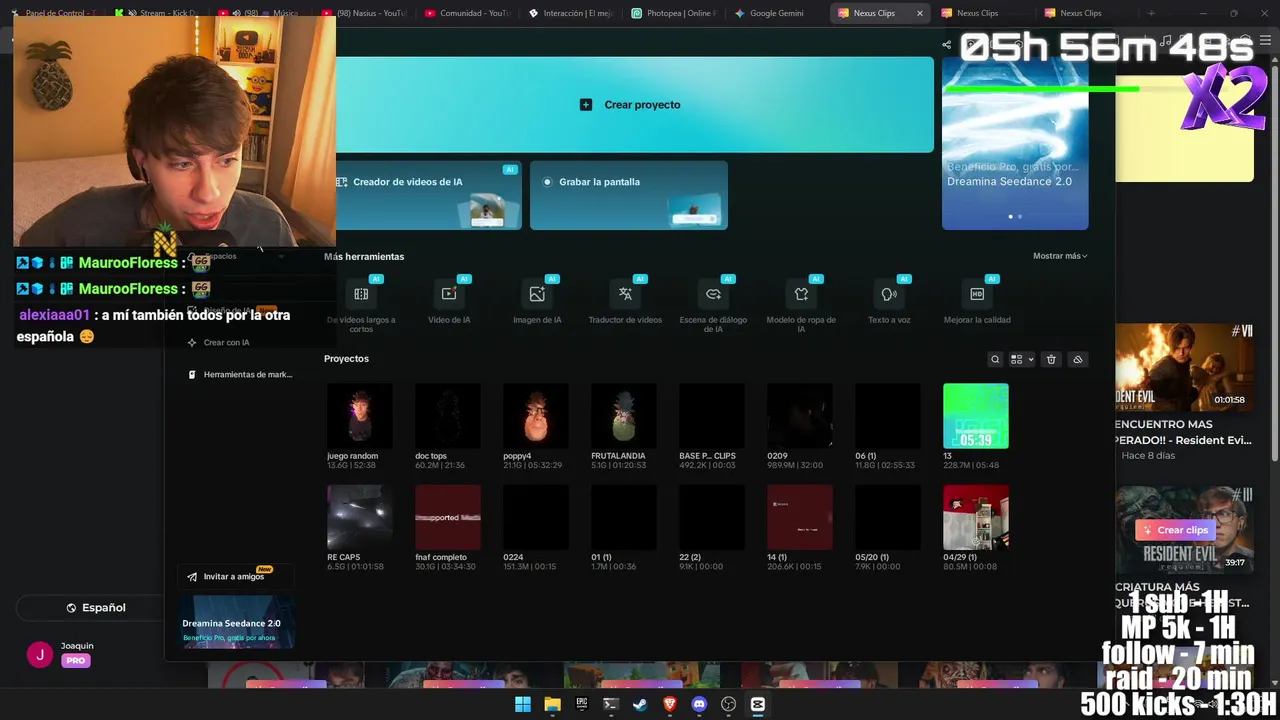Expand Mostrar más tools list
1280x720 pixels.
1060,256
